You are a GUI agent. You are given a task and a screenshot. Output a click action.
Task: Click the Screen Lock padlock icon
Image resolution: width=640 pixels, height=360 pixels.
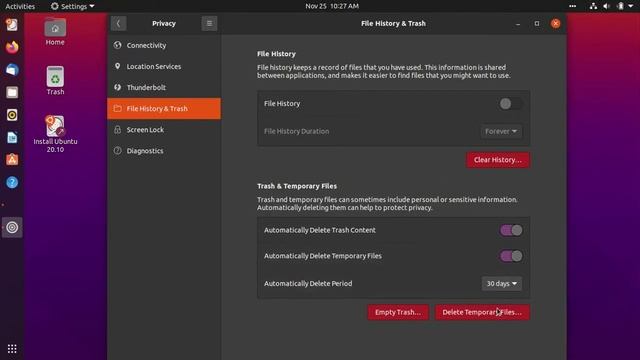pyautogui.click(x=118, y=129)
